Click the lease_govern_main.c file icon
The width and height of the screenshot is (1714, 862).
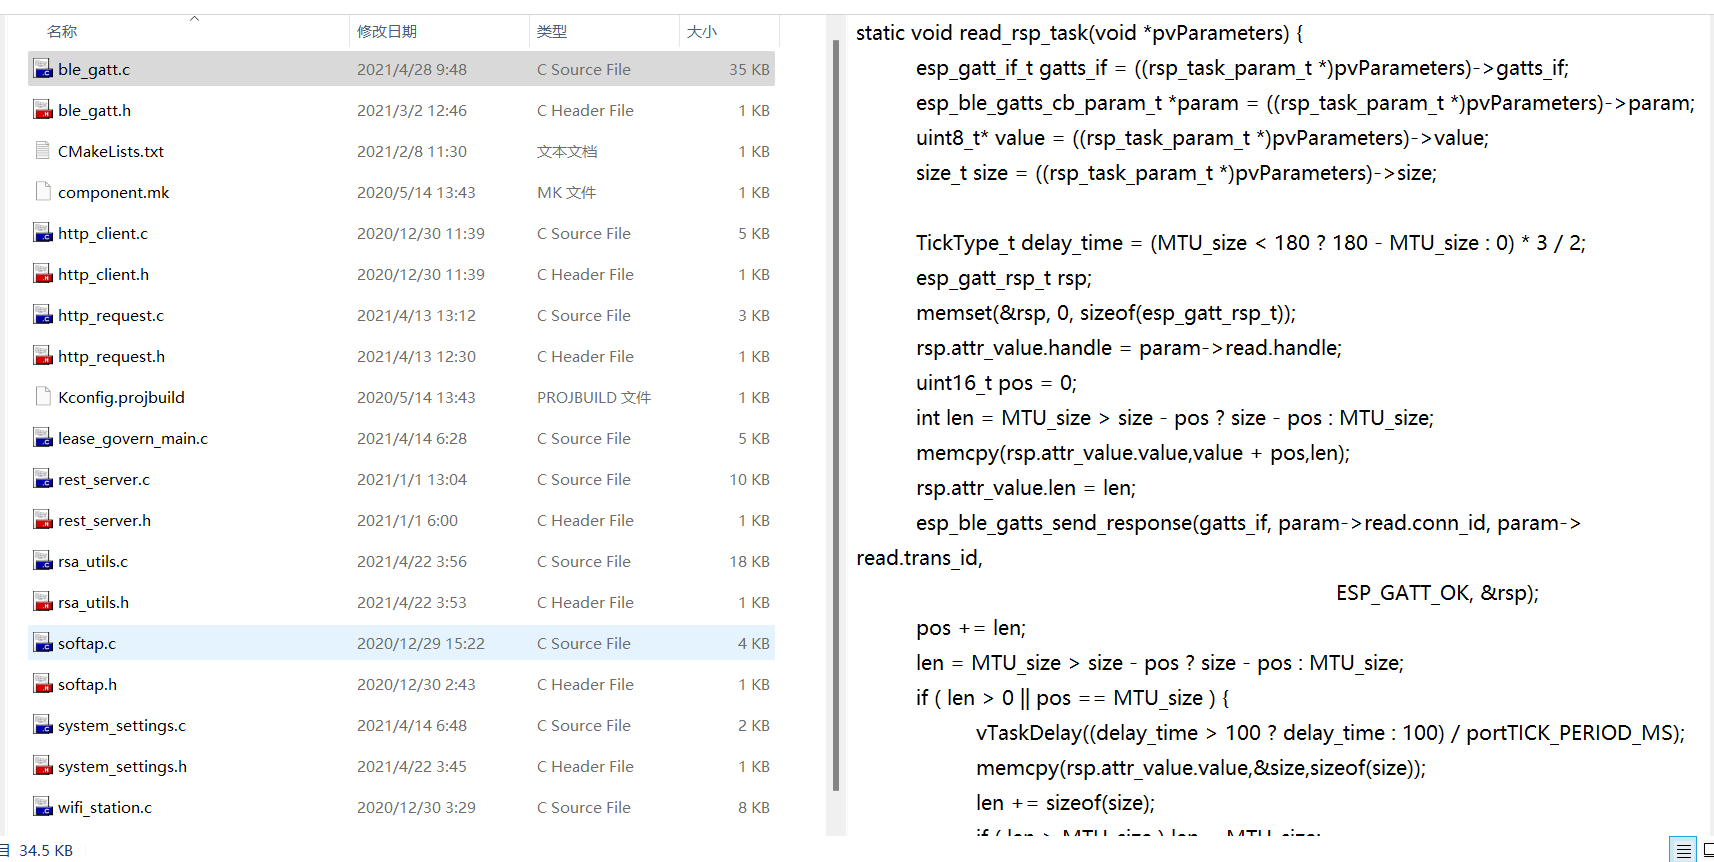[43, 438]
